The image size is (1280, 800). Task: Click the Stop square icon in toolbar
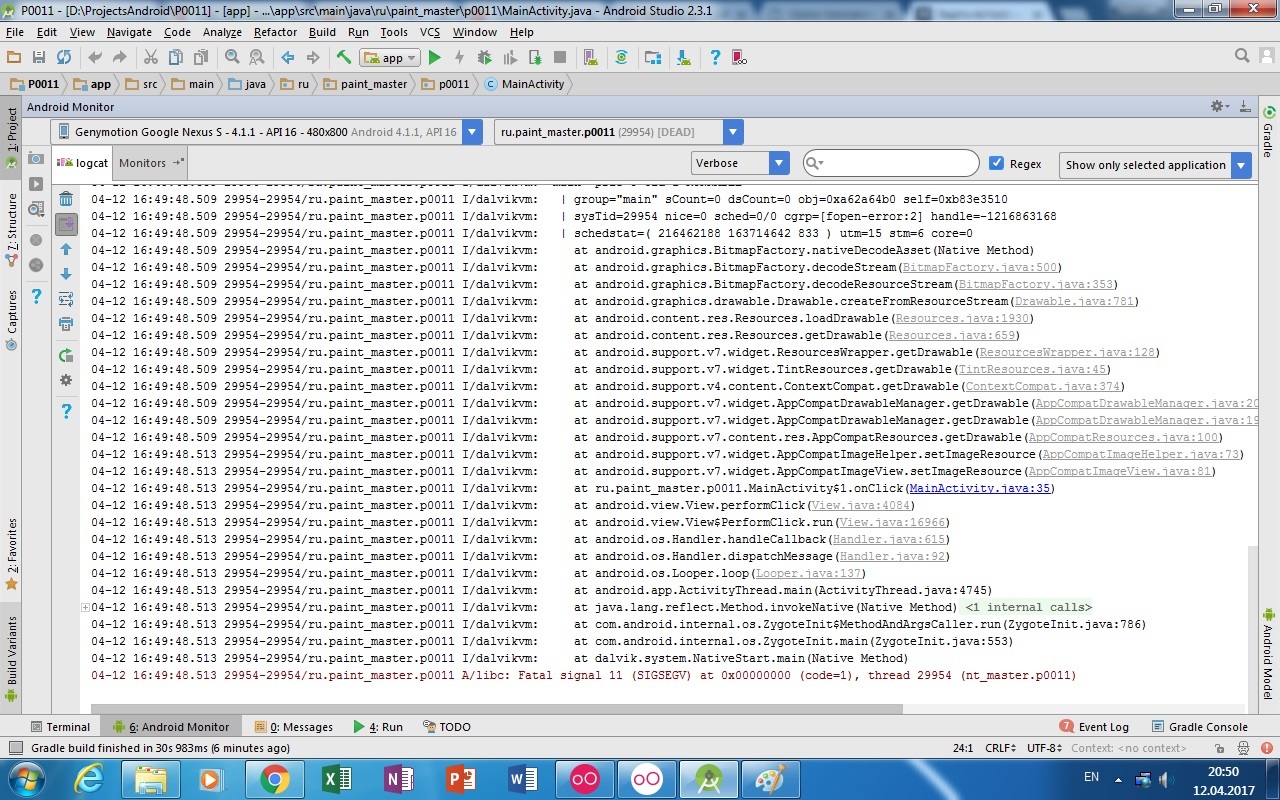click(560, 58)
